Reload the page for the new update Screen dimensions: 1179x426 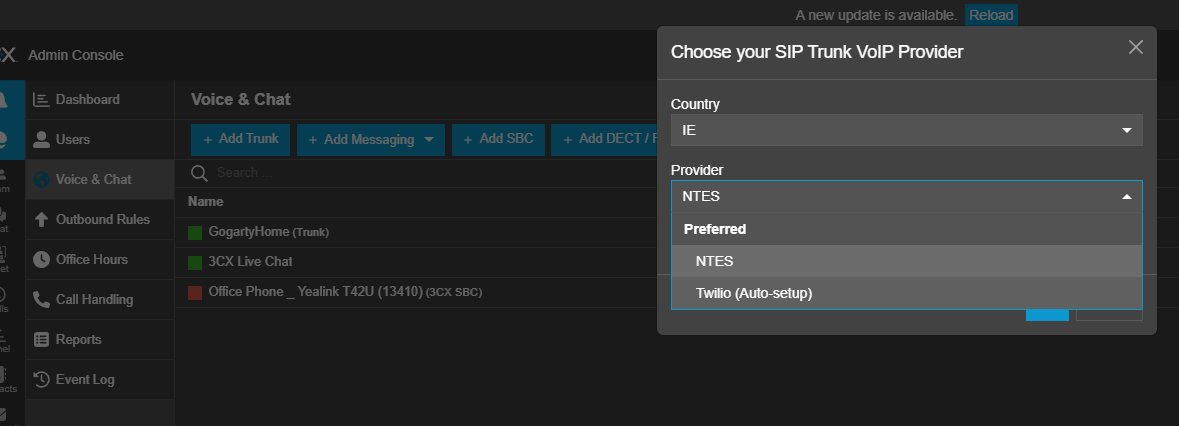pos(990,15)
